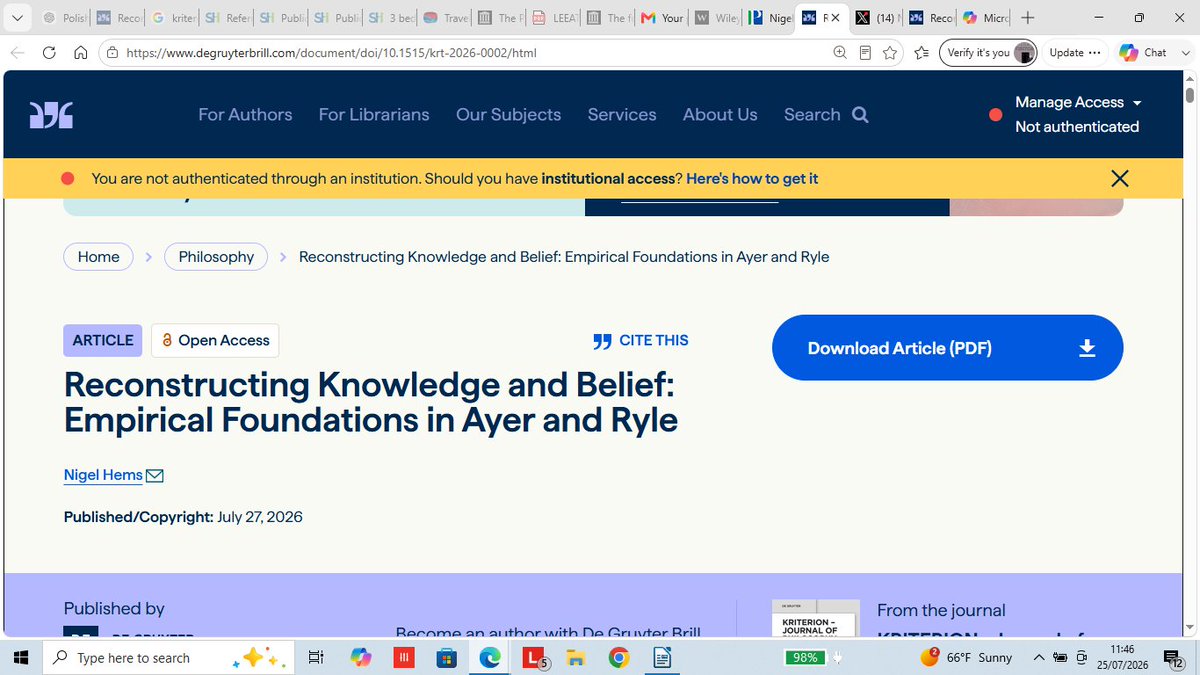Click the 'Not authenticated' status text

[x=1077, y=127]
